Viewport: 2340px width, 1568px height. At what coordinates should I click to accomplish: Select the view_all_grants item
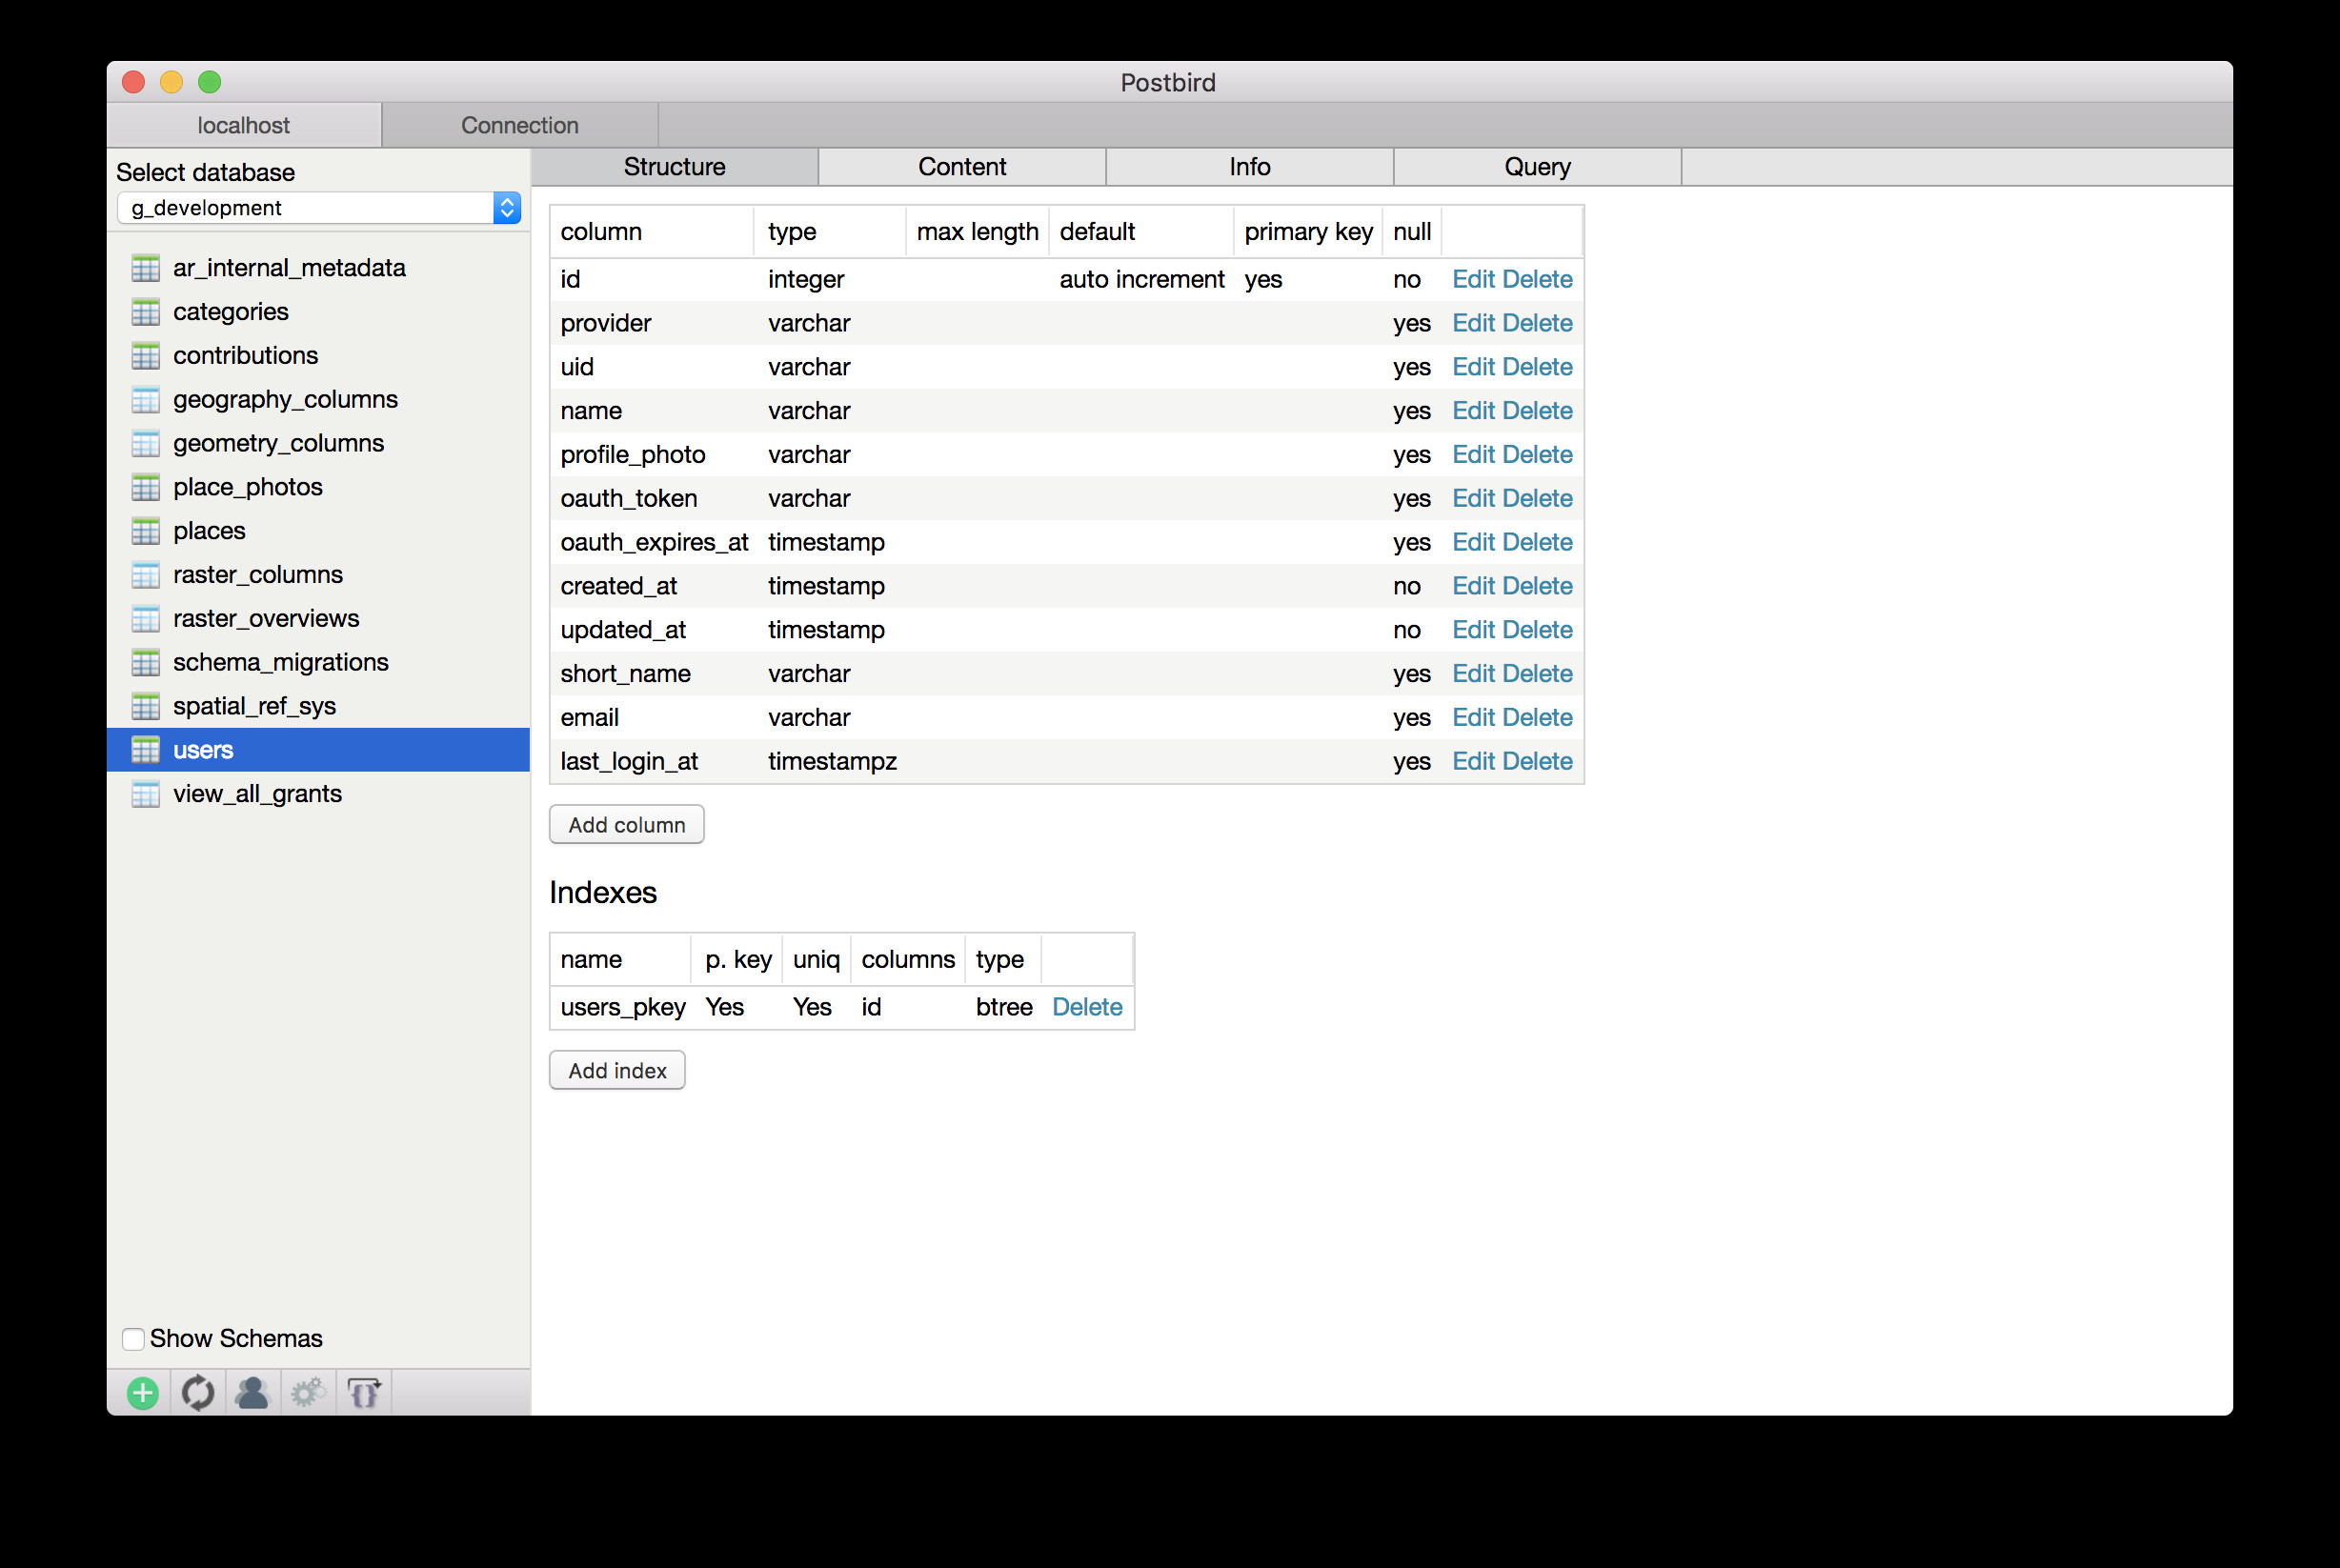coord(257,794)
